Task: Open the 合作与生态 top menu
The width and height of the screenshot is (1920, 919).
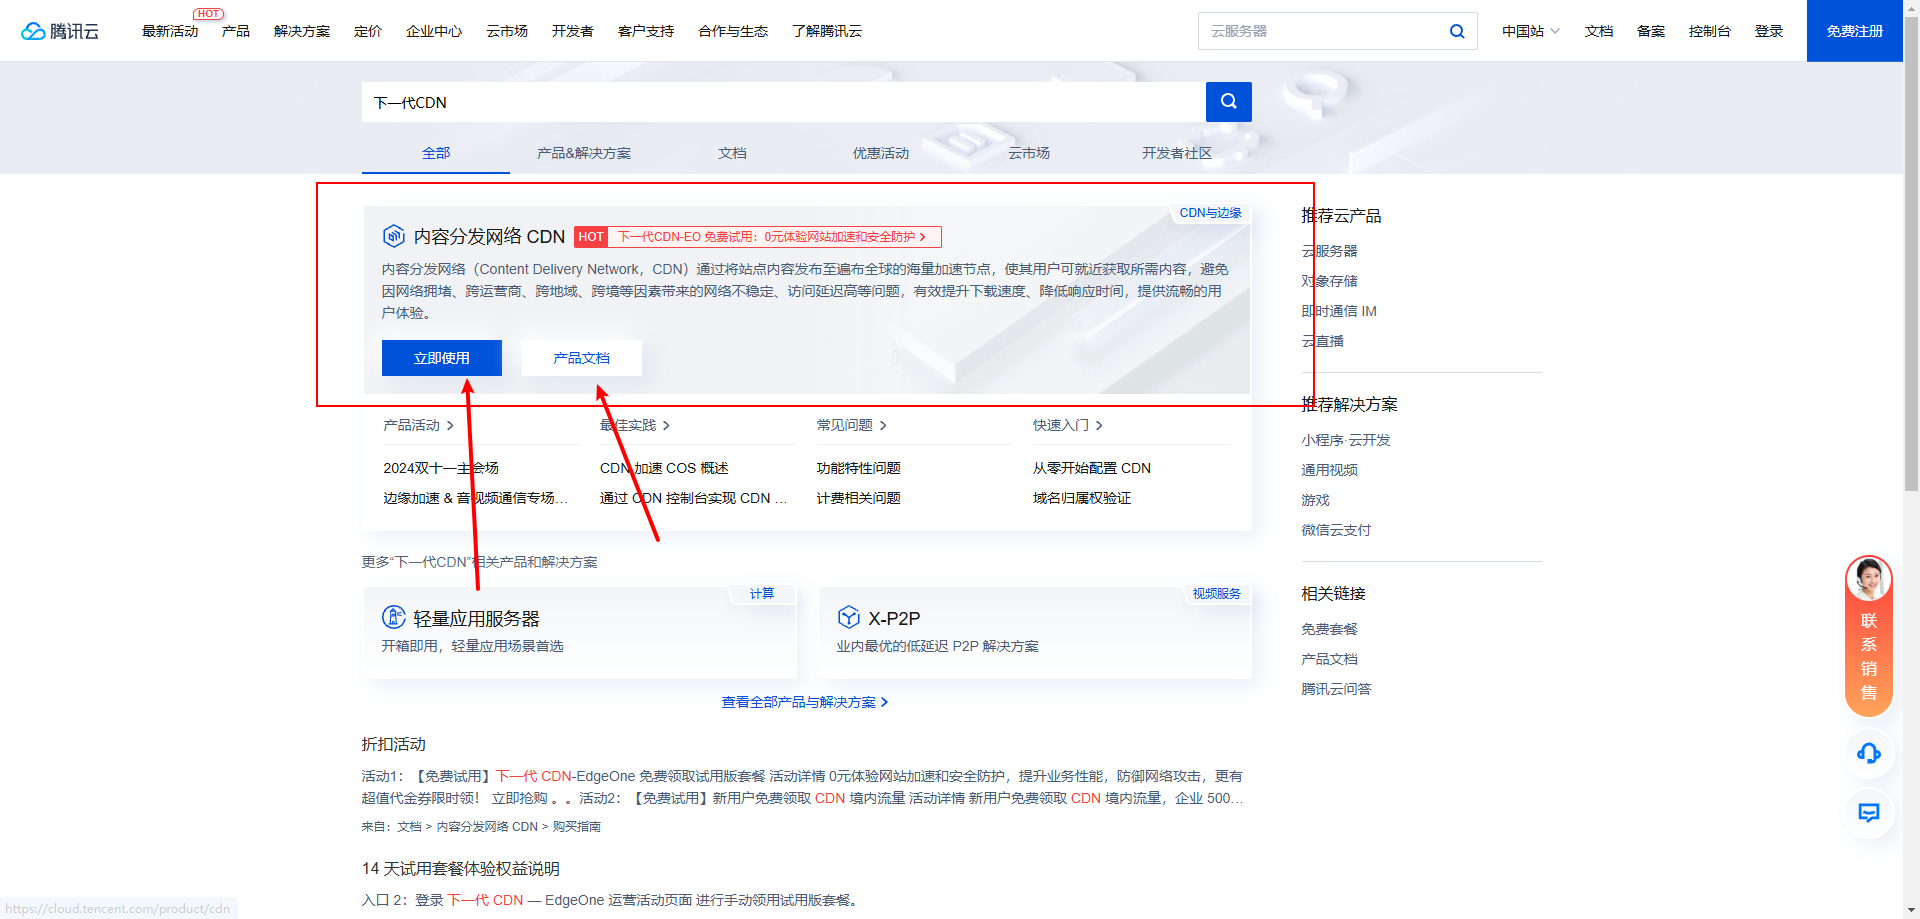Action: click(733, 31)
